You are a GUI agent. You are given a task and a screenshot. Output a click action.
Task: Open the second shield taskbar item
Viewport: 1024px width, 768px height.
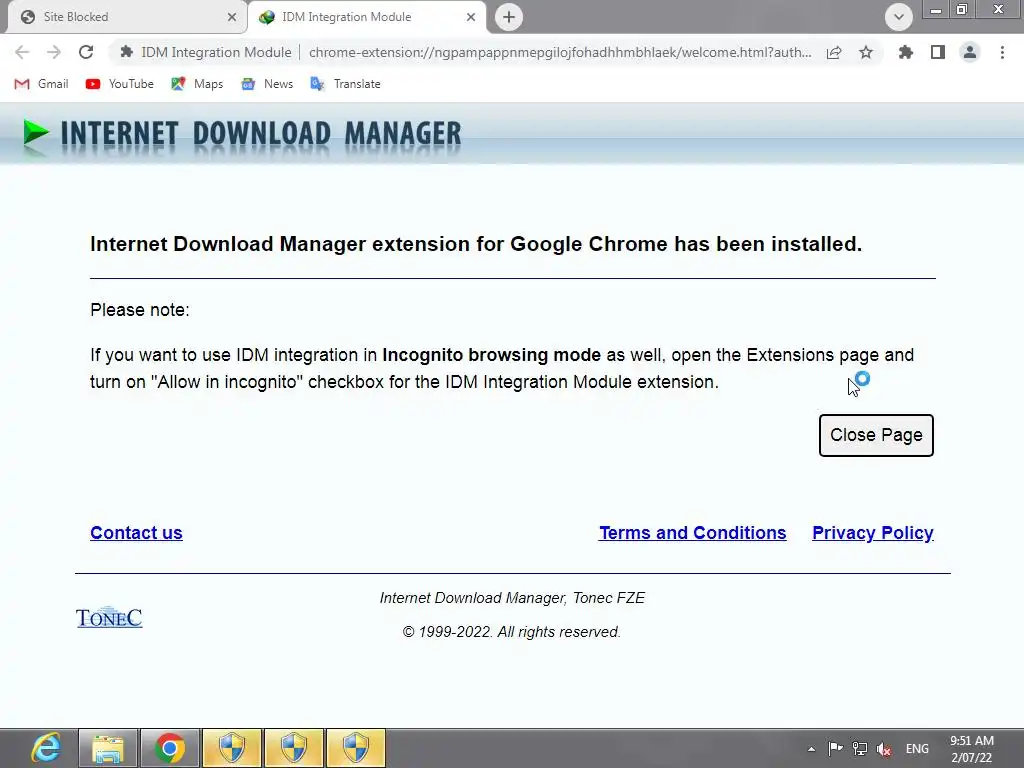(x=294, y=748)
